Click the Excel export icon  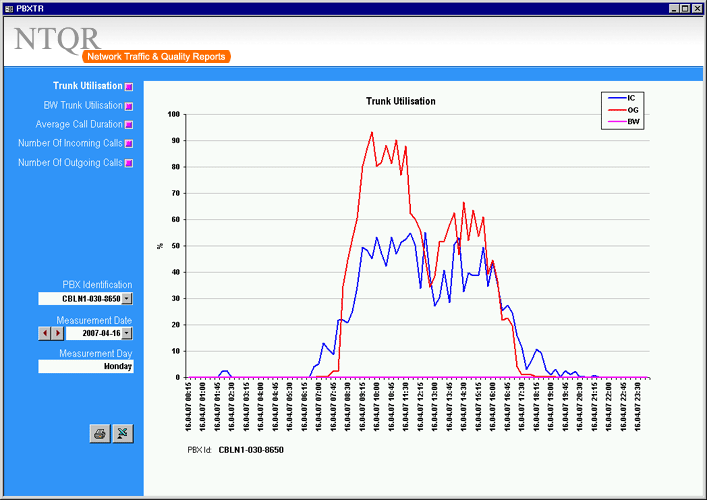click(x=122, y=433)
